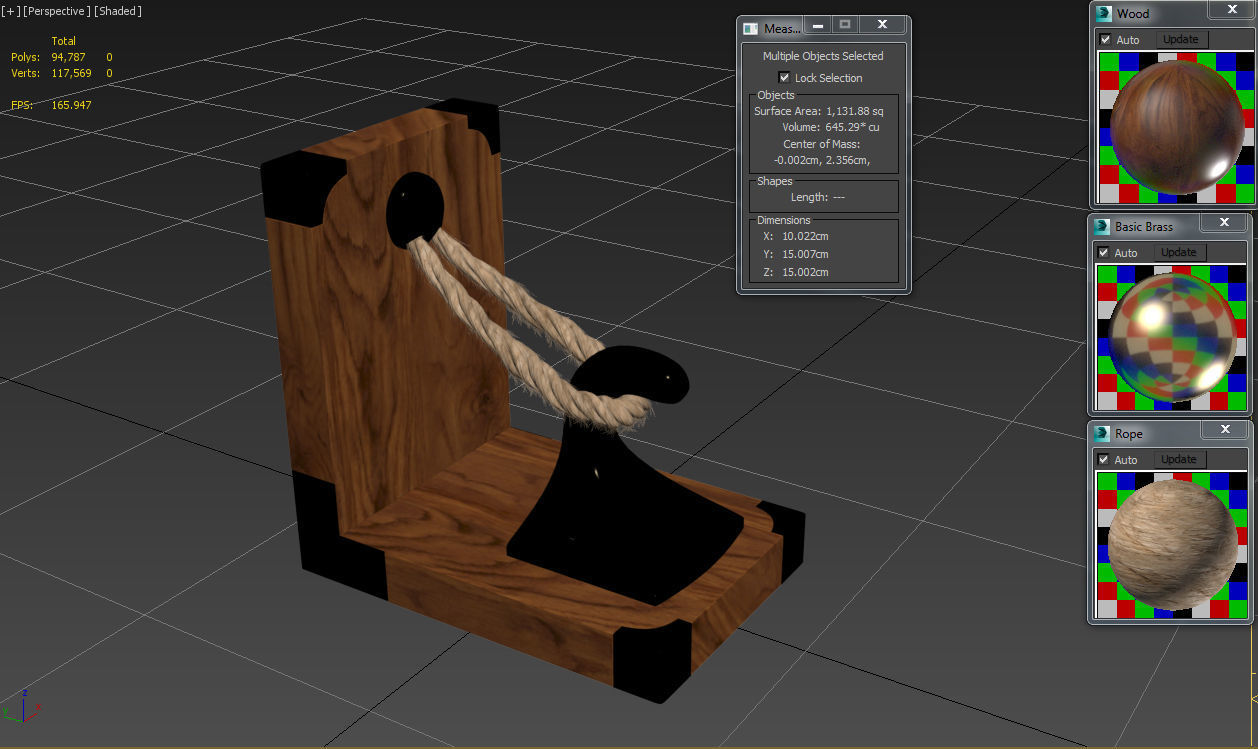The height and width of the screenshot is (749, 1258).
Task: Click the Basic Brass window icon
Action: point(1104,226)
